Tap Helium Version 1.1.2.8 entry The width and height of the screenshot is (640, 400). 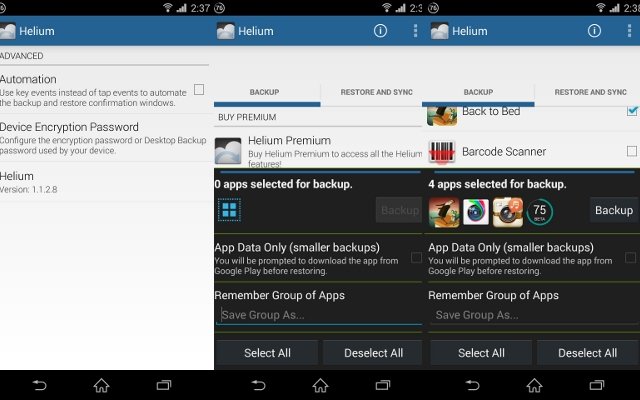click(104, 182)
